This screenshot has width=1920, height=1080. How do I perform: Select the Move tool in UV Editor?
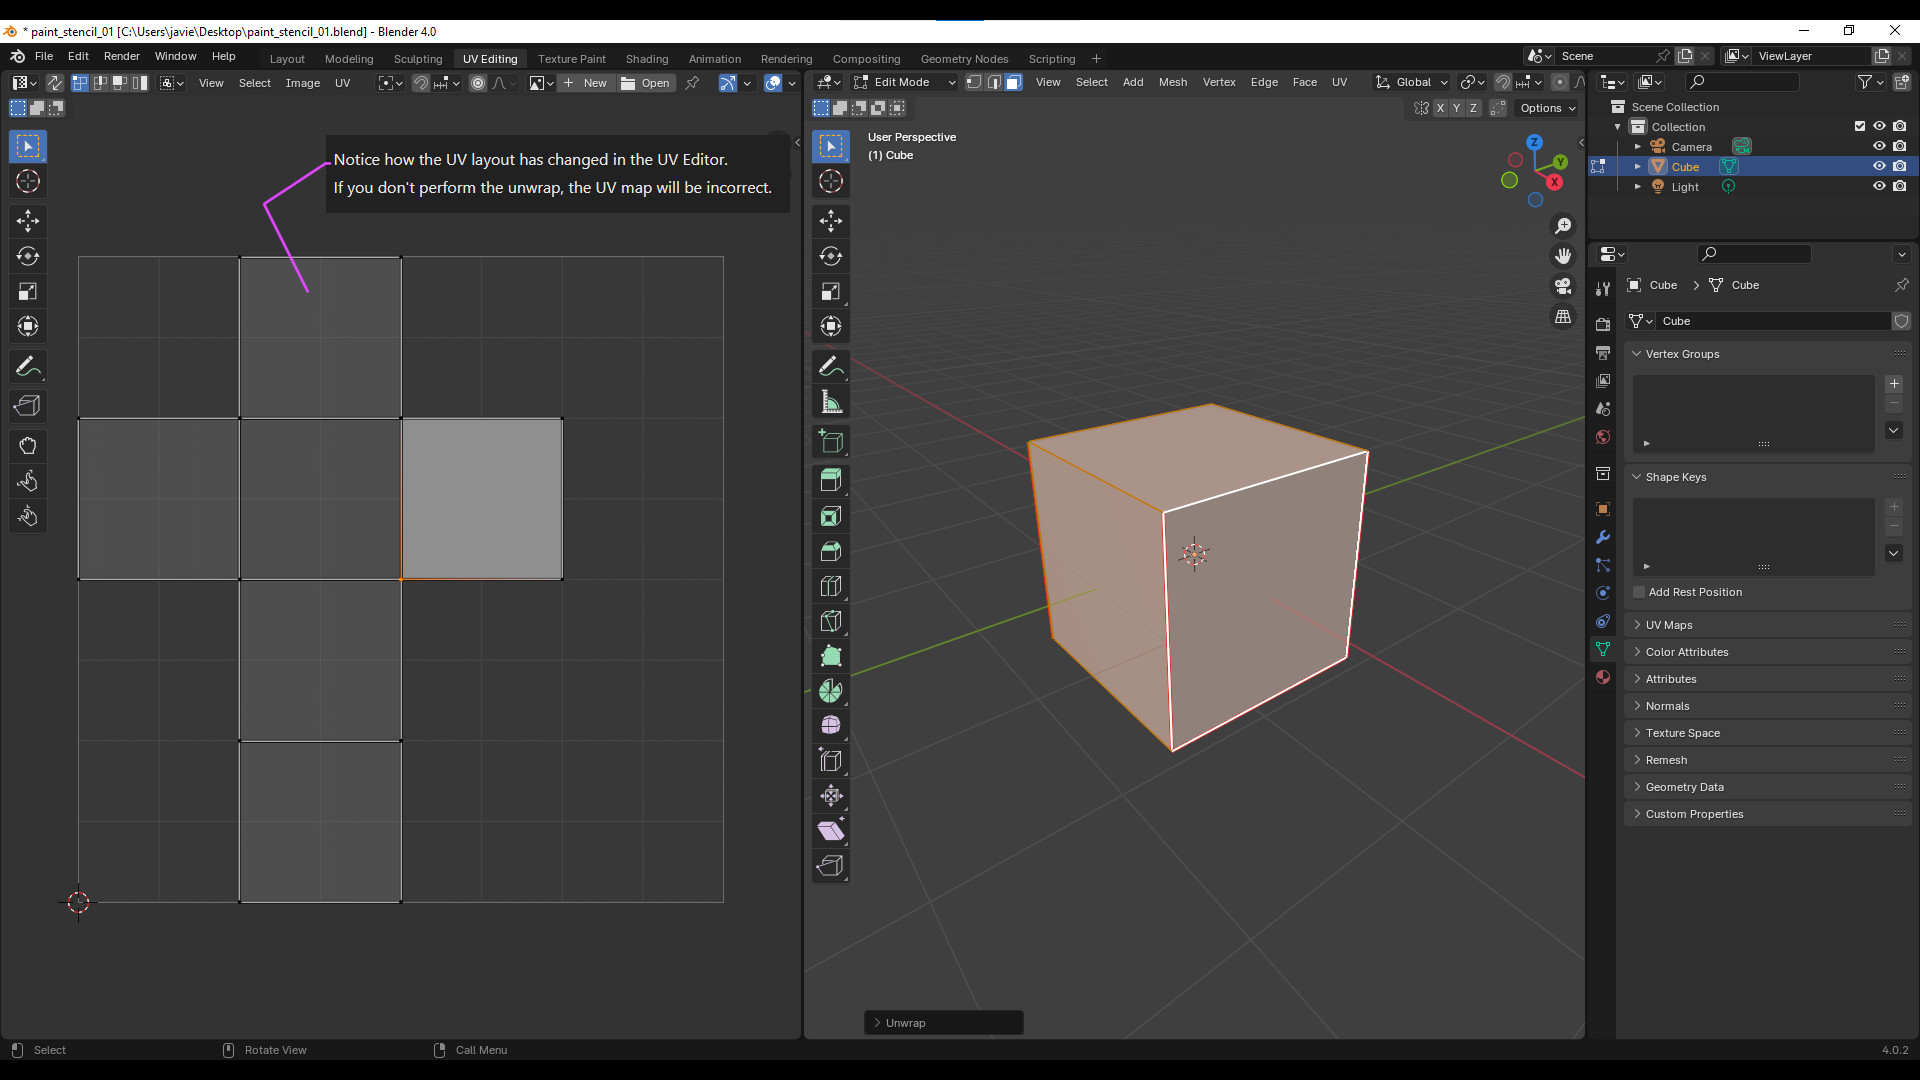(28, 221)
